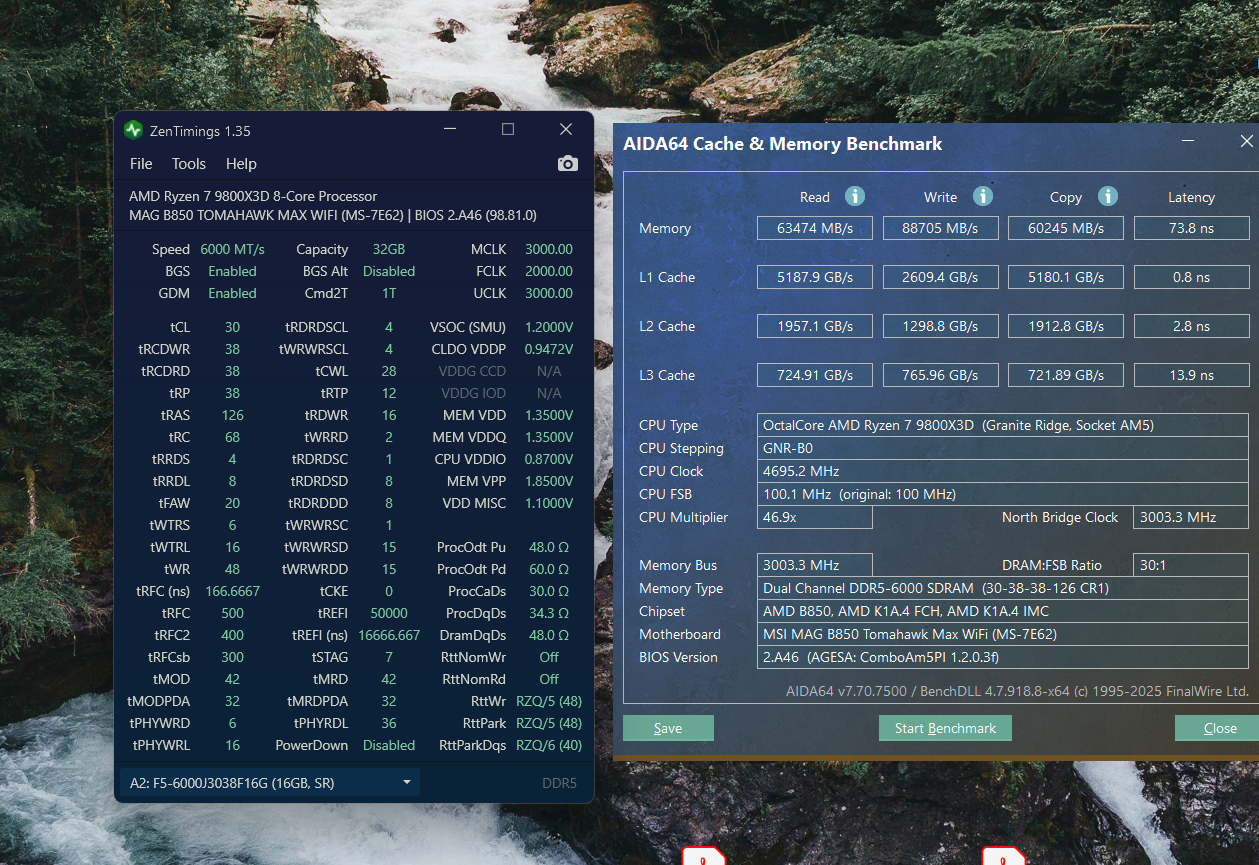Open the Tools menu in ZenTimings
1259x865 pixels.
(x=189, y=164)
